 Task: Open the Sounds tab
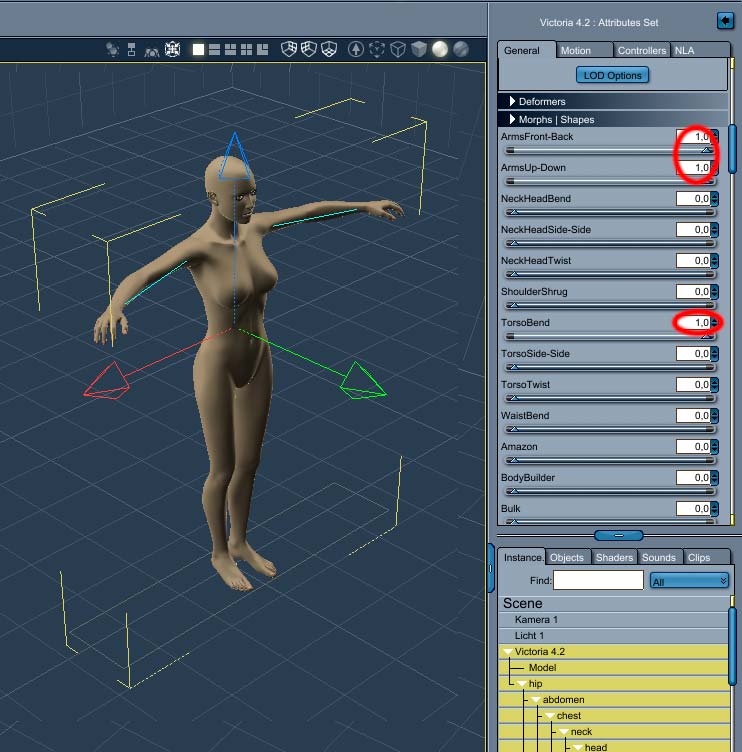[x=659, y=558]
